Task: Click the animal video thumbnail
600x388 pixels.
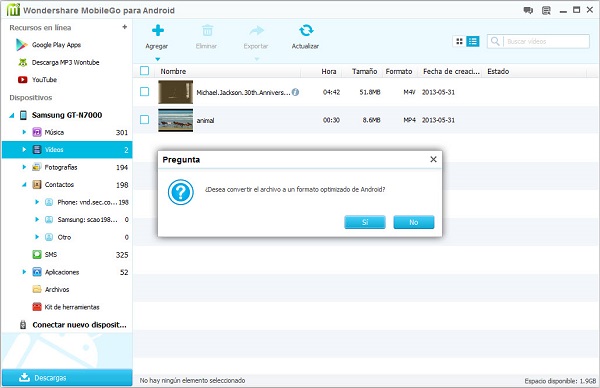Action: [176, 120]
